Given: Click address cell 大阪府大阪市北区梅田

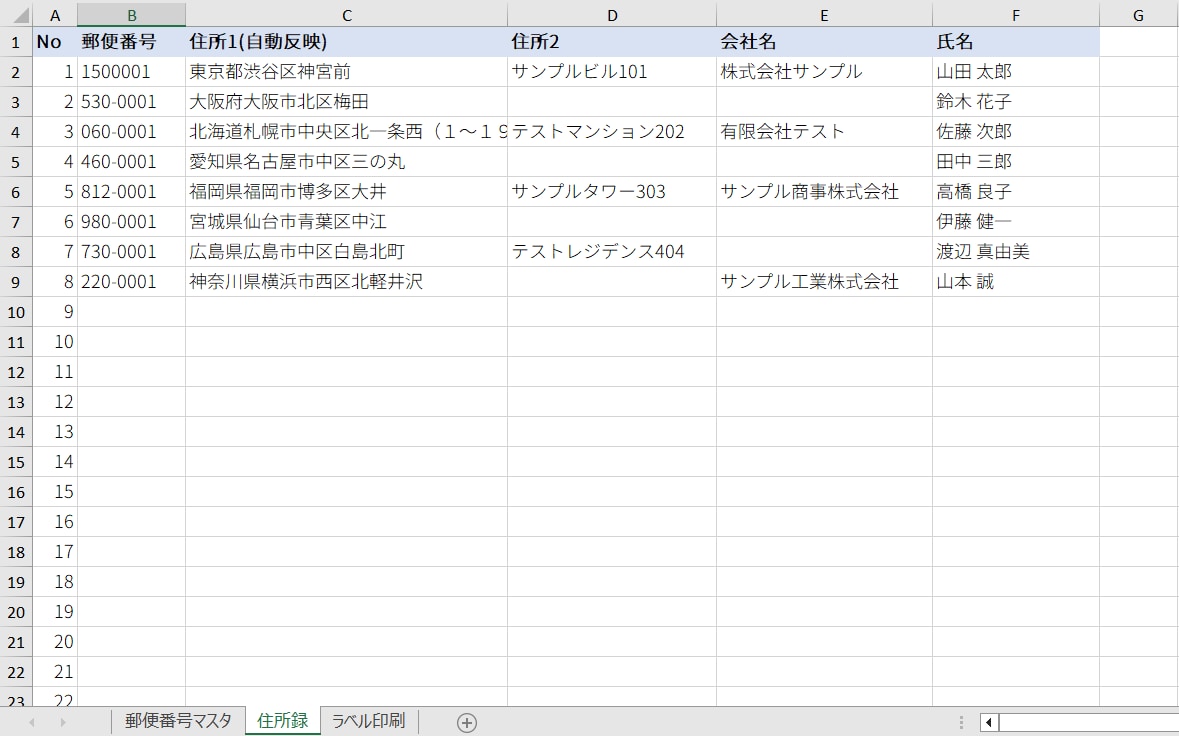Looking at the screenshot, I should pos(347,102).
